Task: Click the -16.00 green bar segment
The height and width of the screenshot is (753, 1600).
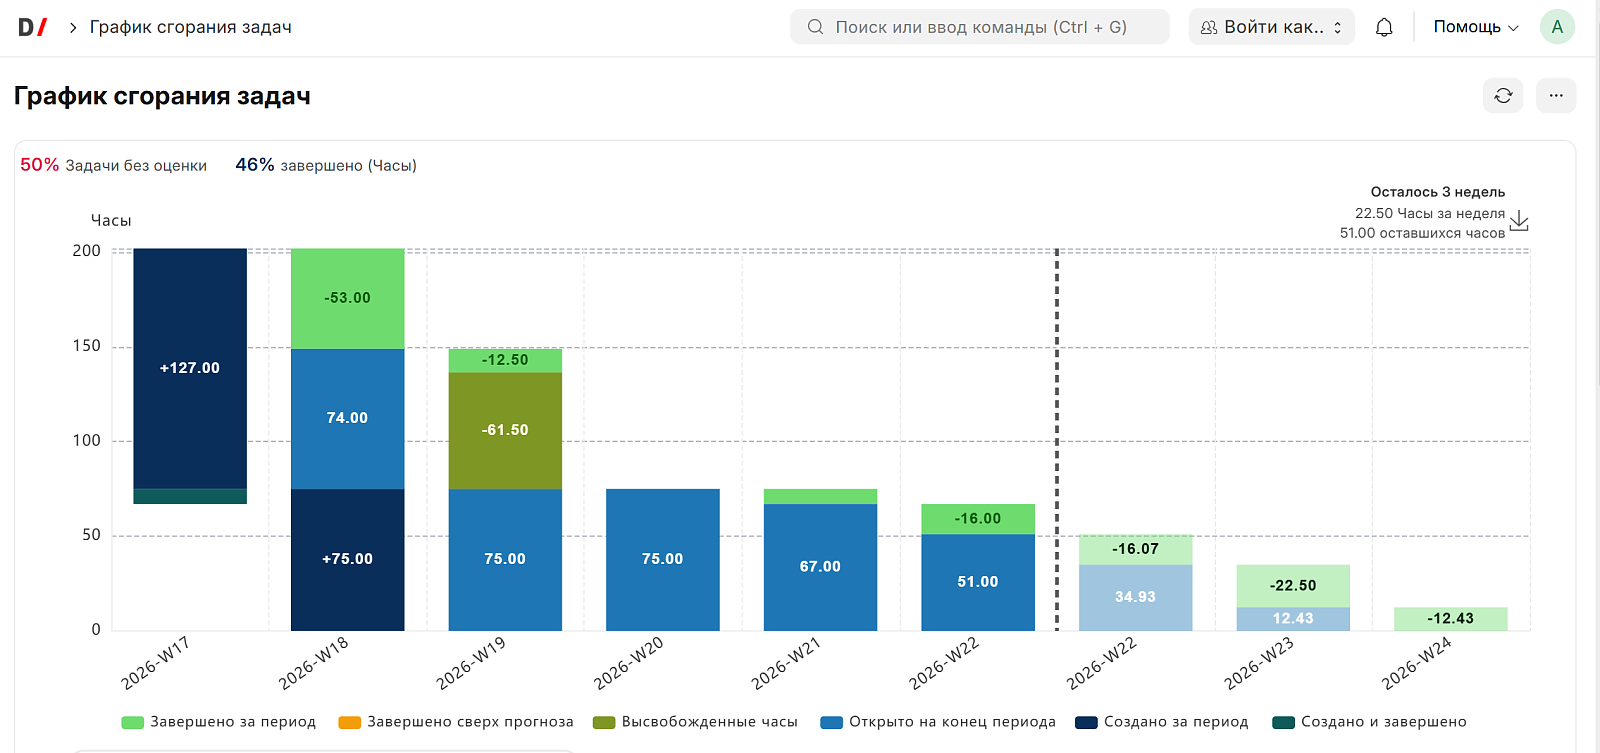Action: point(978,519)
